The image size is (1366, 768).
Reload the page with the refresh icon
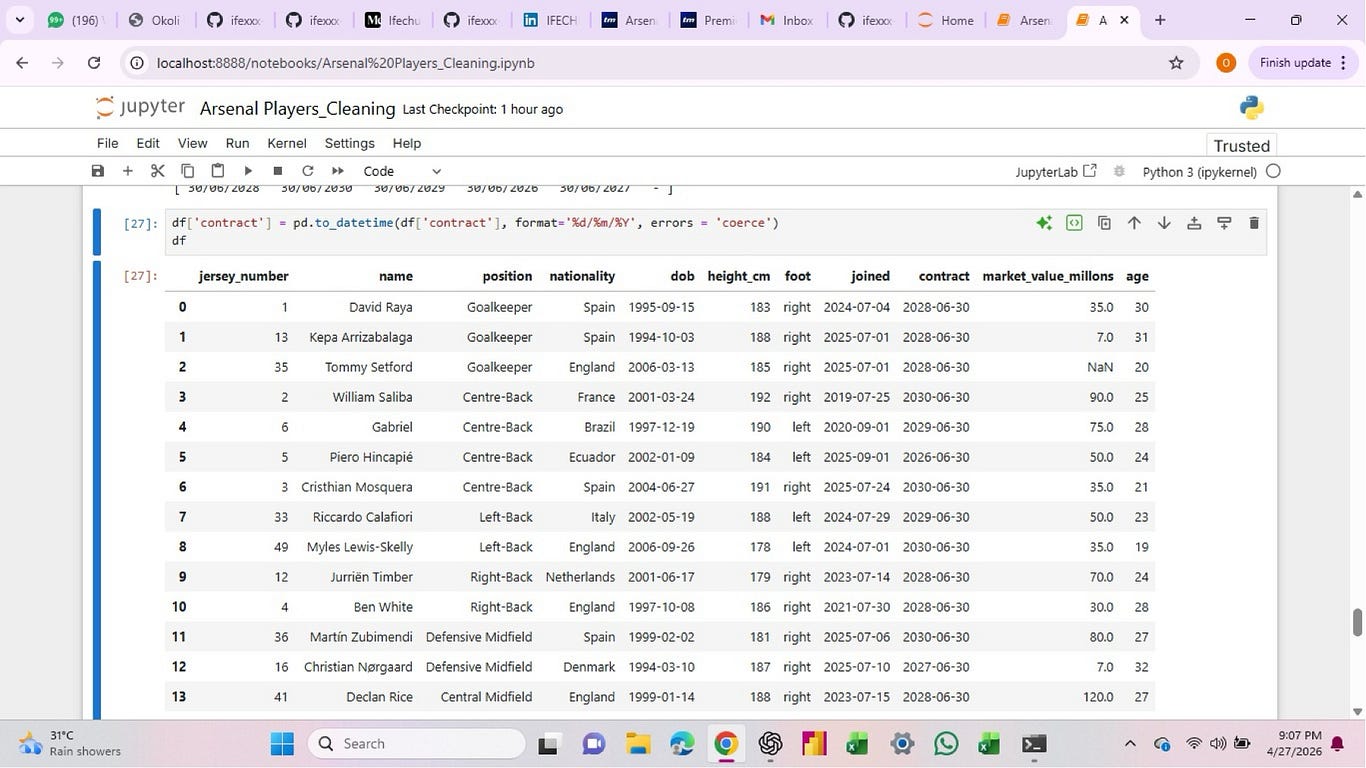coord(94,62)
